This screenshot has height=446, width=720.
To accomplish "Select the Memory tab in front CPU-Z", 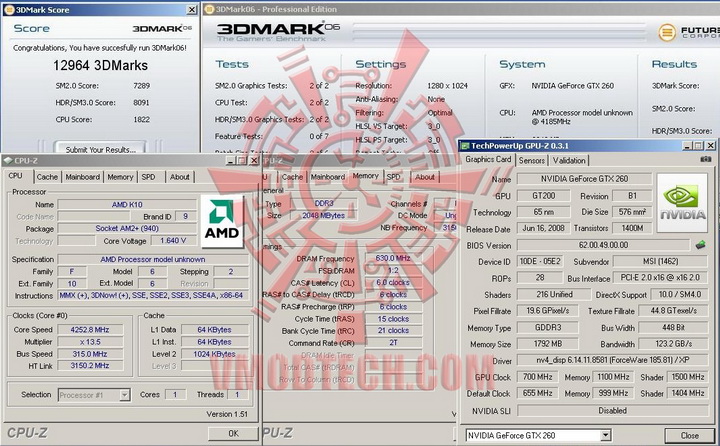I will point(120,177).
